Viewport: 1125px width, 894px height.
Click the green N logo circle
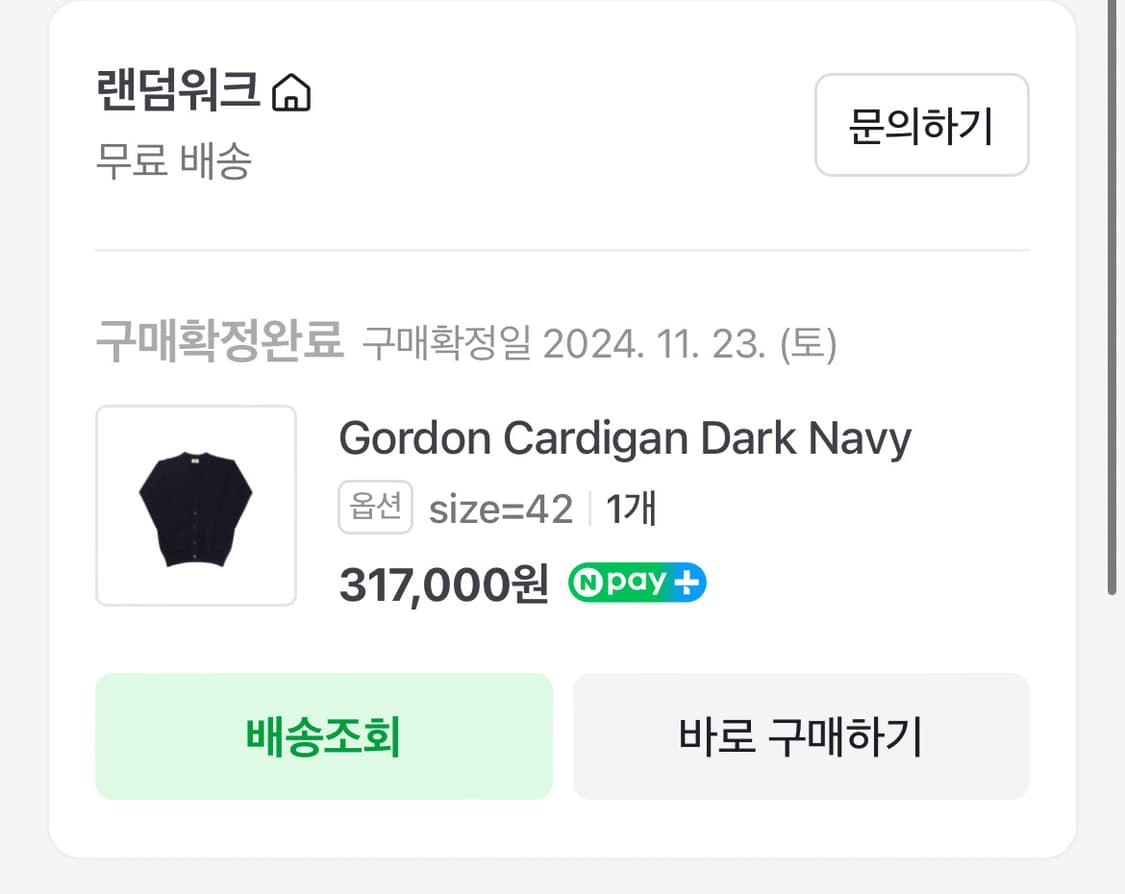[x=584, y=583]
